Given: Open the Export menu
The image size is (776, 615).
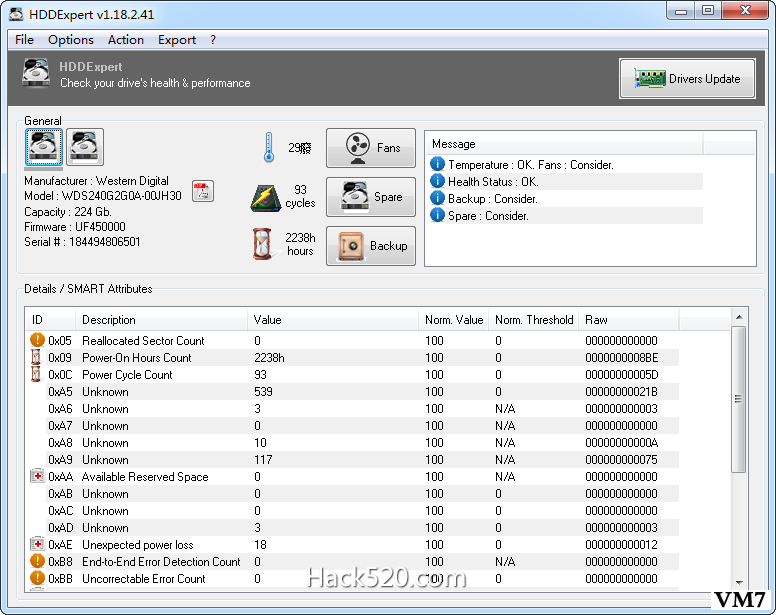Looking at the screenshot, I should coord(177,40).
